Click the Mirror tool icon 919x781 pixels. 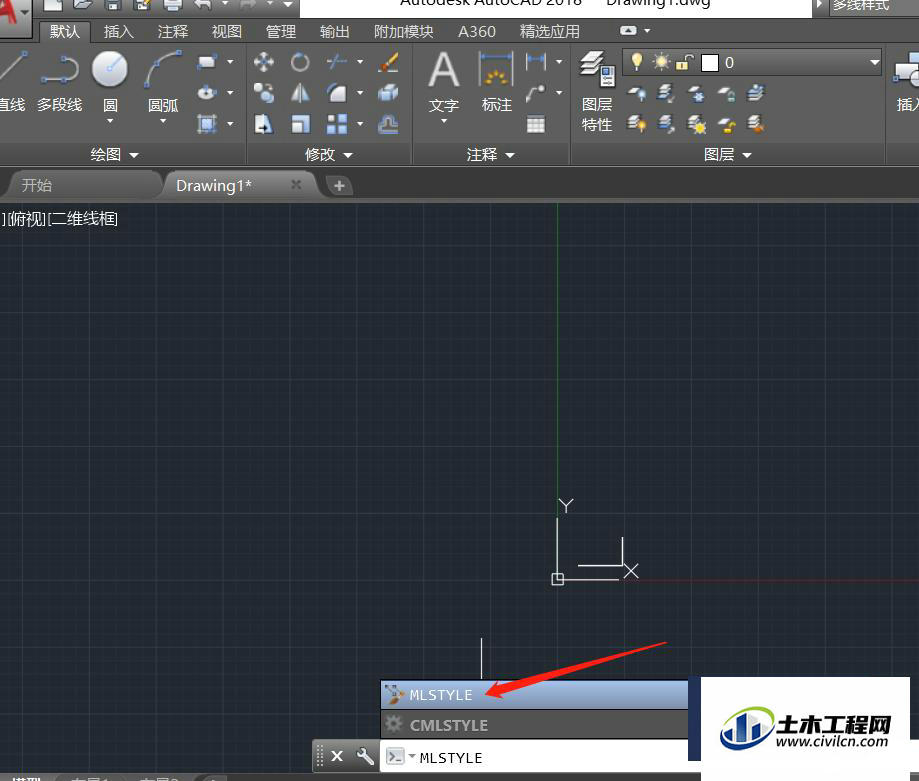299,93
